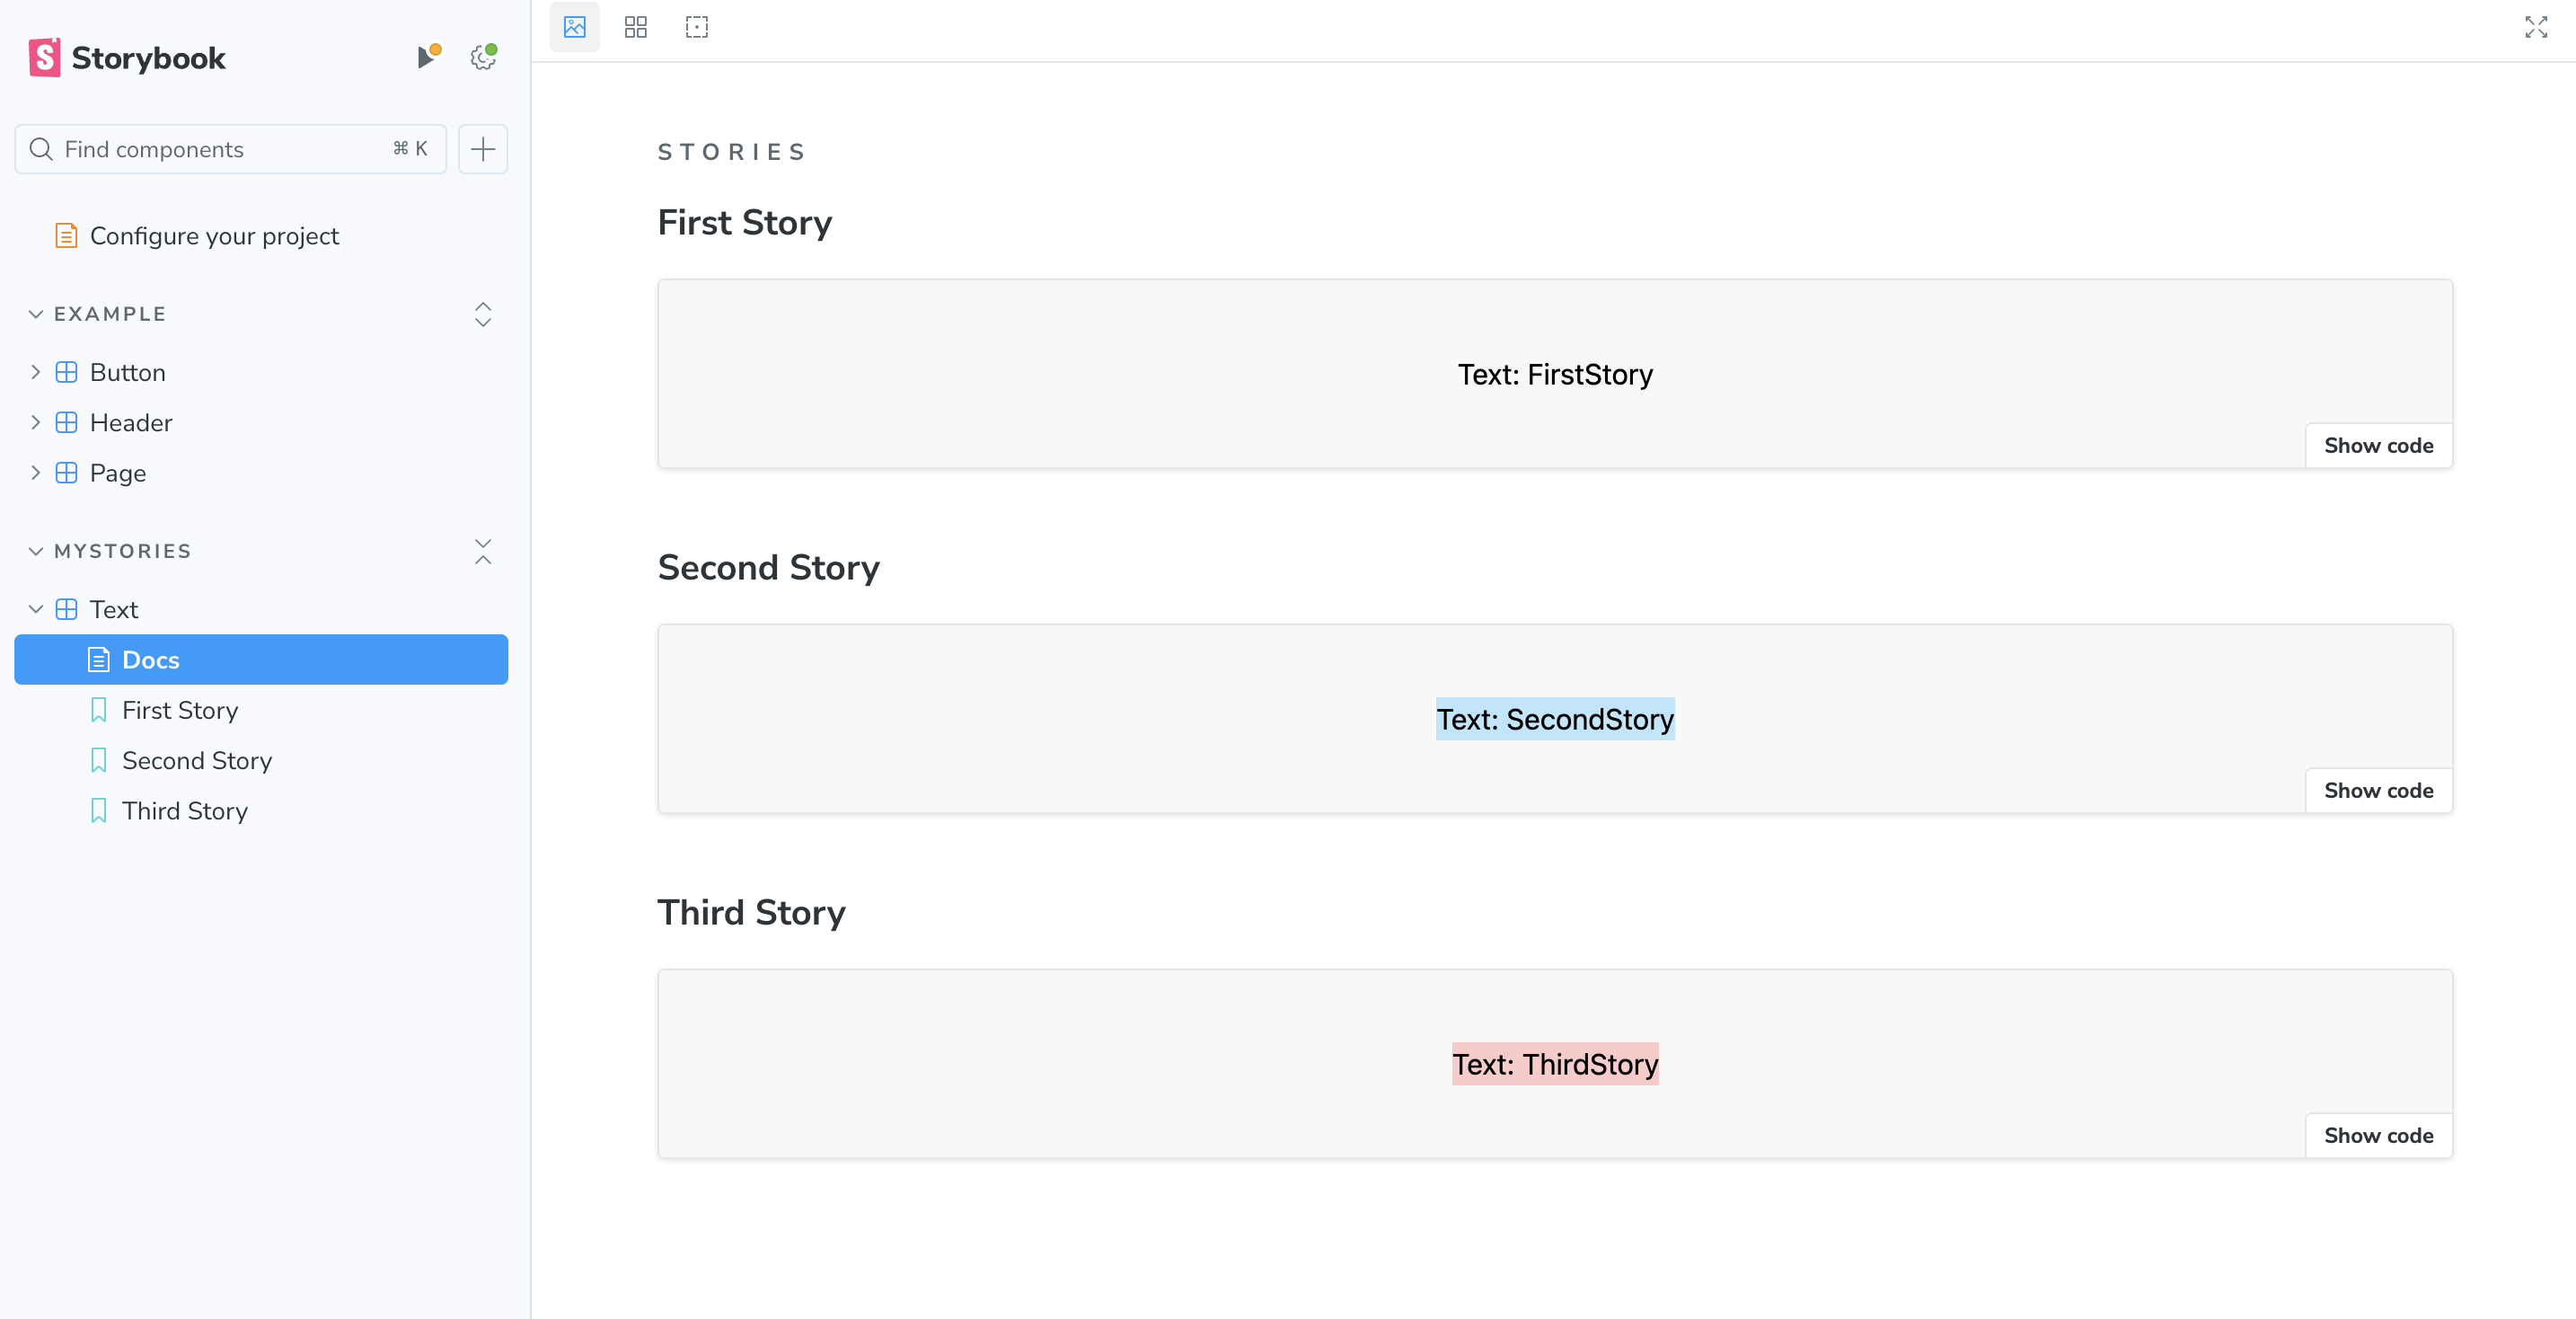Toggle the grid view toolbar icon
Viewport: 2576px width, 1319px height.
tap(636, 27)
